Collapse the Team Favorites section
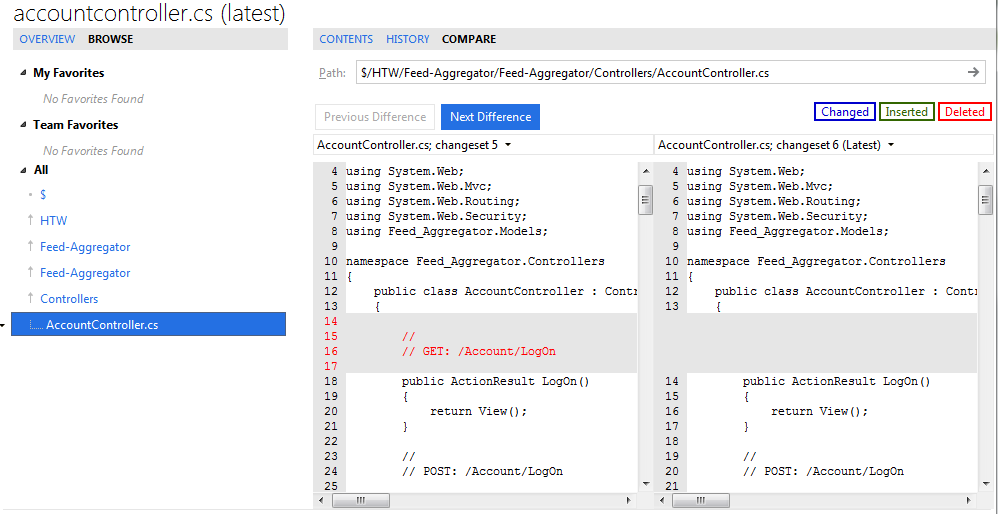Image resolution: width=998 pixels, height=514 pixels. click(24, 125)
